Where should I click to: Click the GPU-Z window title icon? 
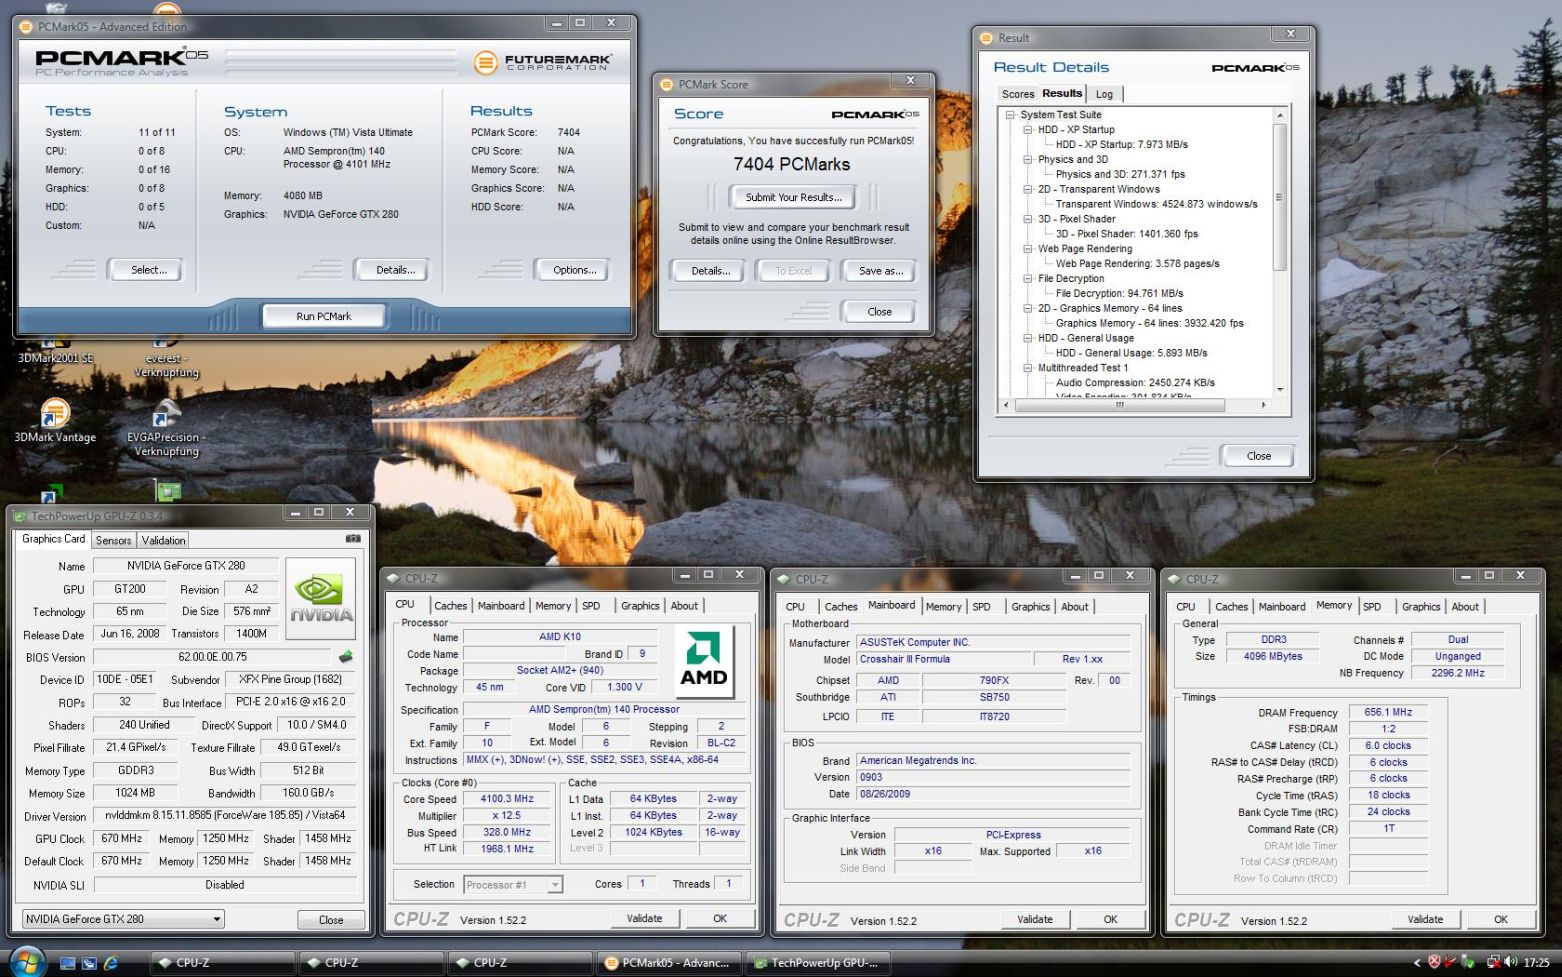click(20, 516)
